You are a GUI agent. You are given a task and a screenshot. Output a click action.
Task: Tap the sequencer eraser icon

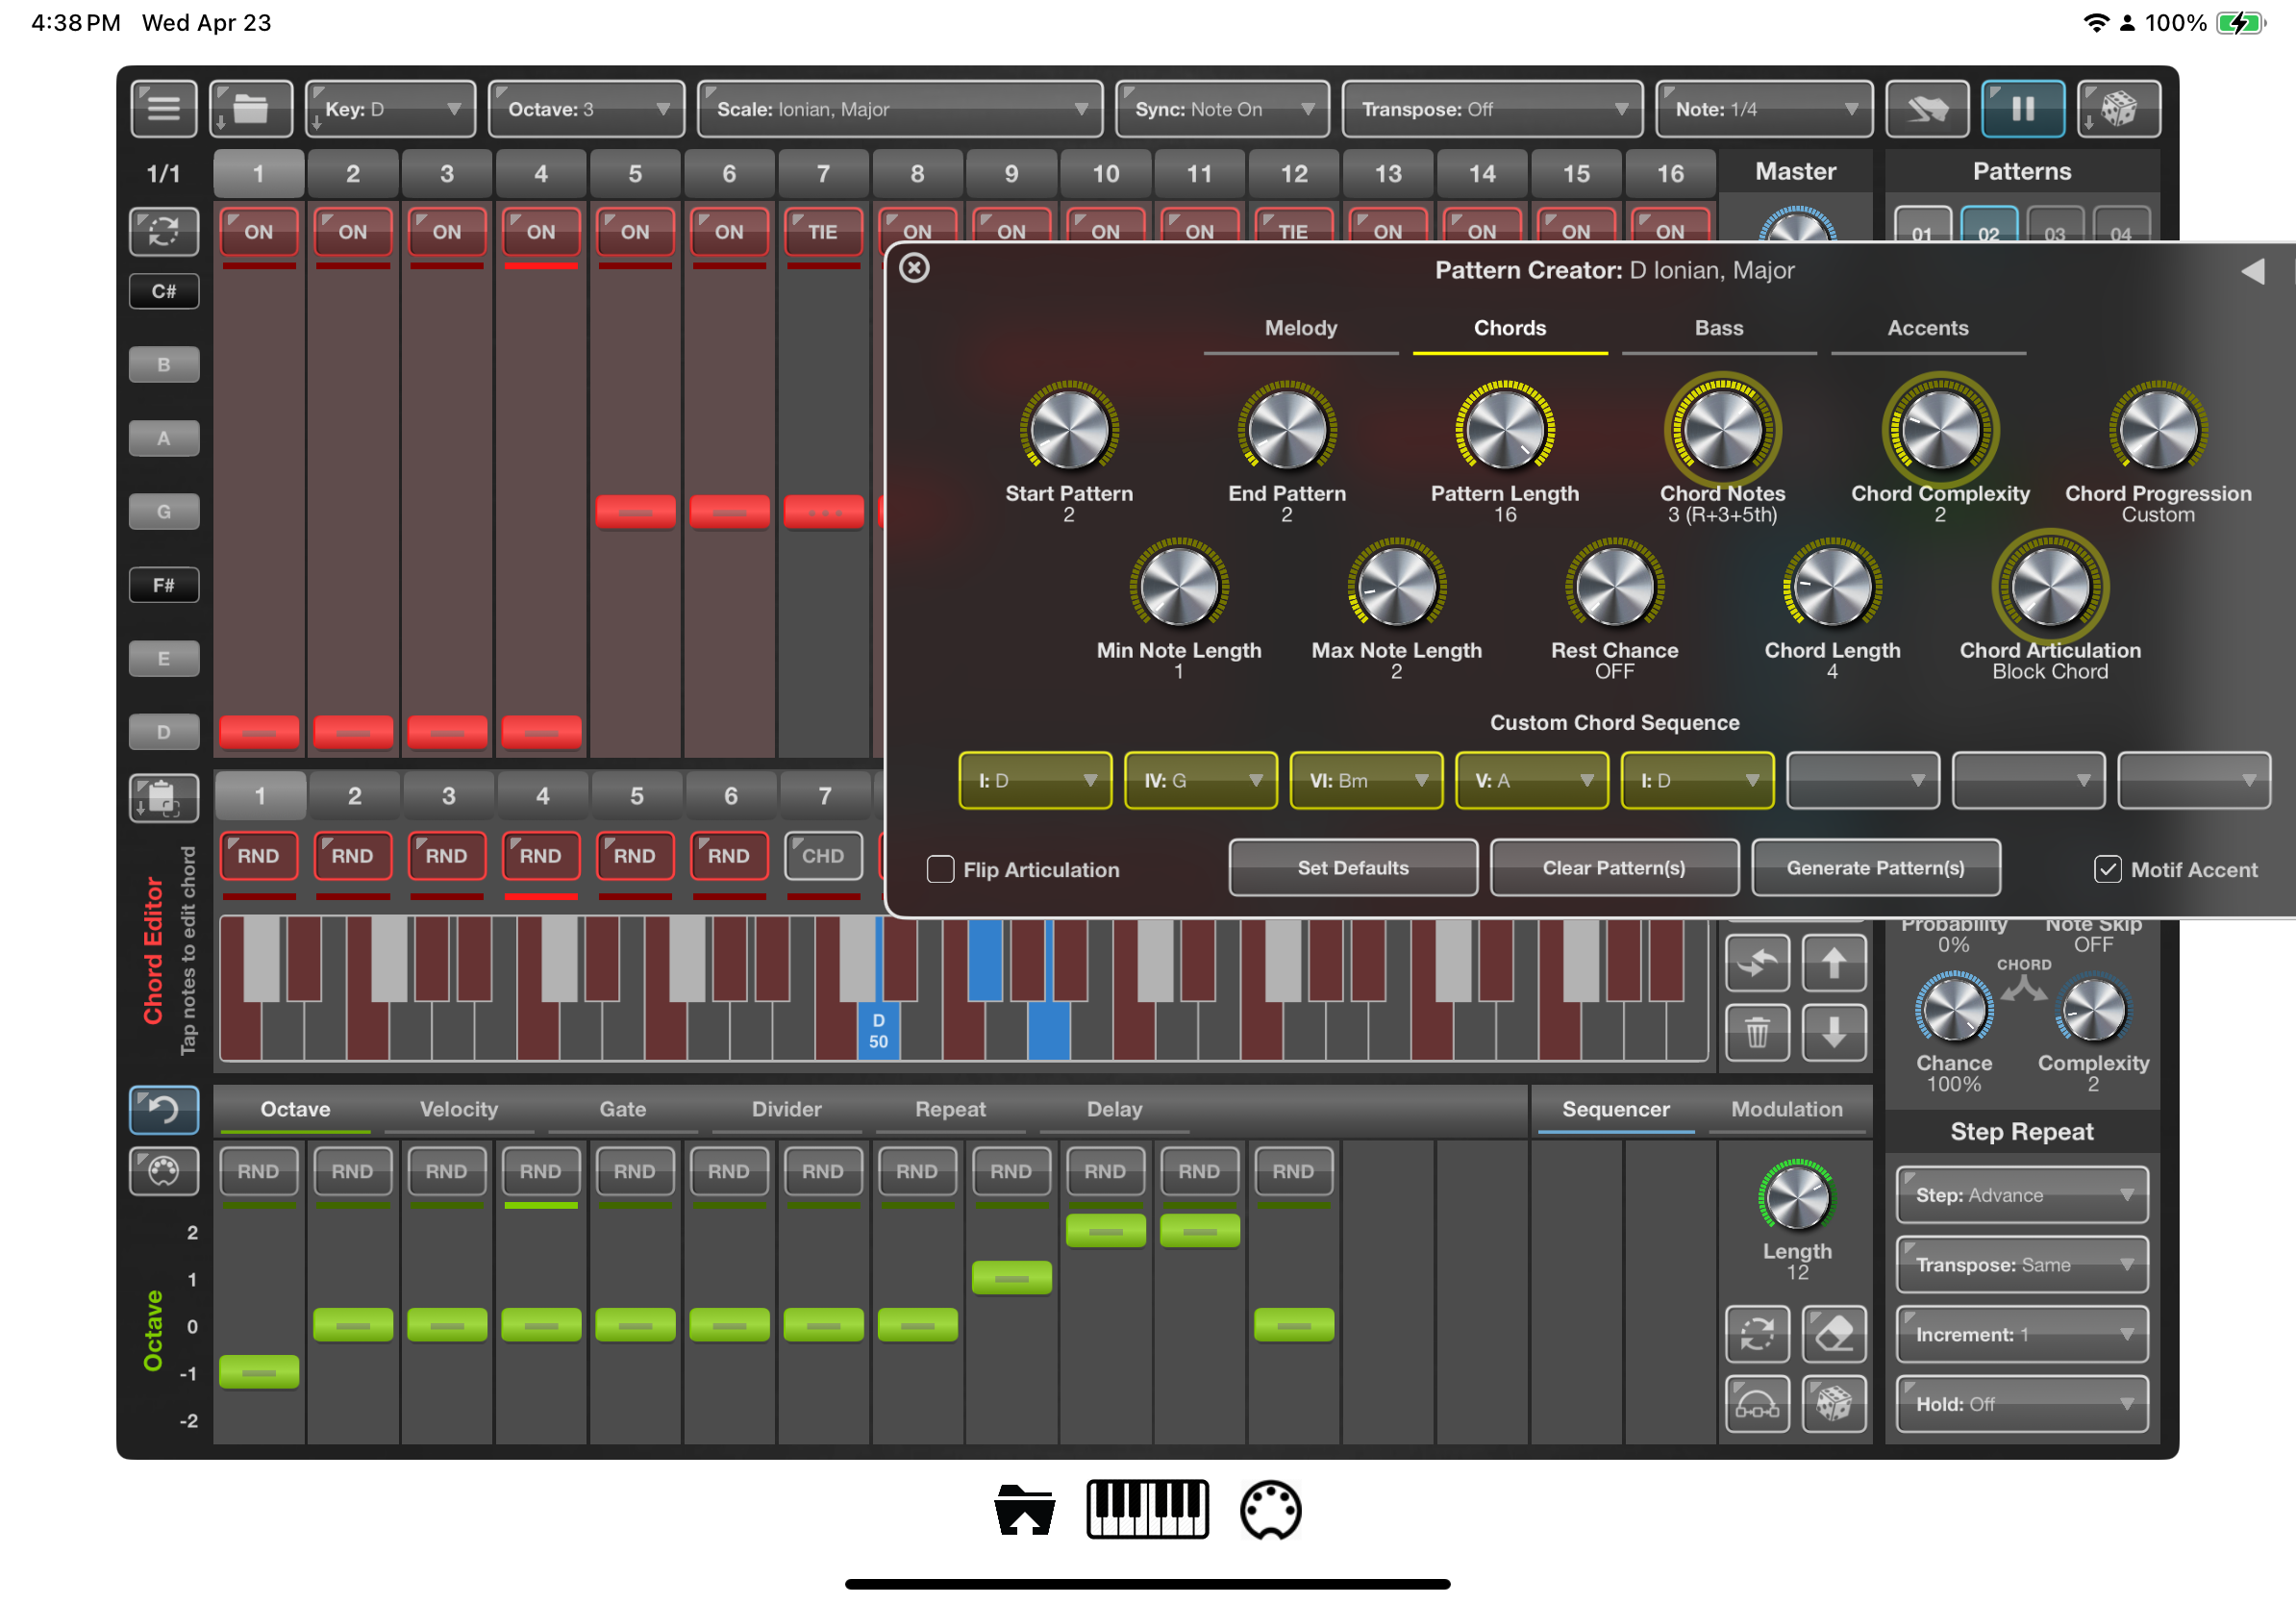(x=1834, y=1334)
